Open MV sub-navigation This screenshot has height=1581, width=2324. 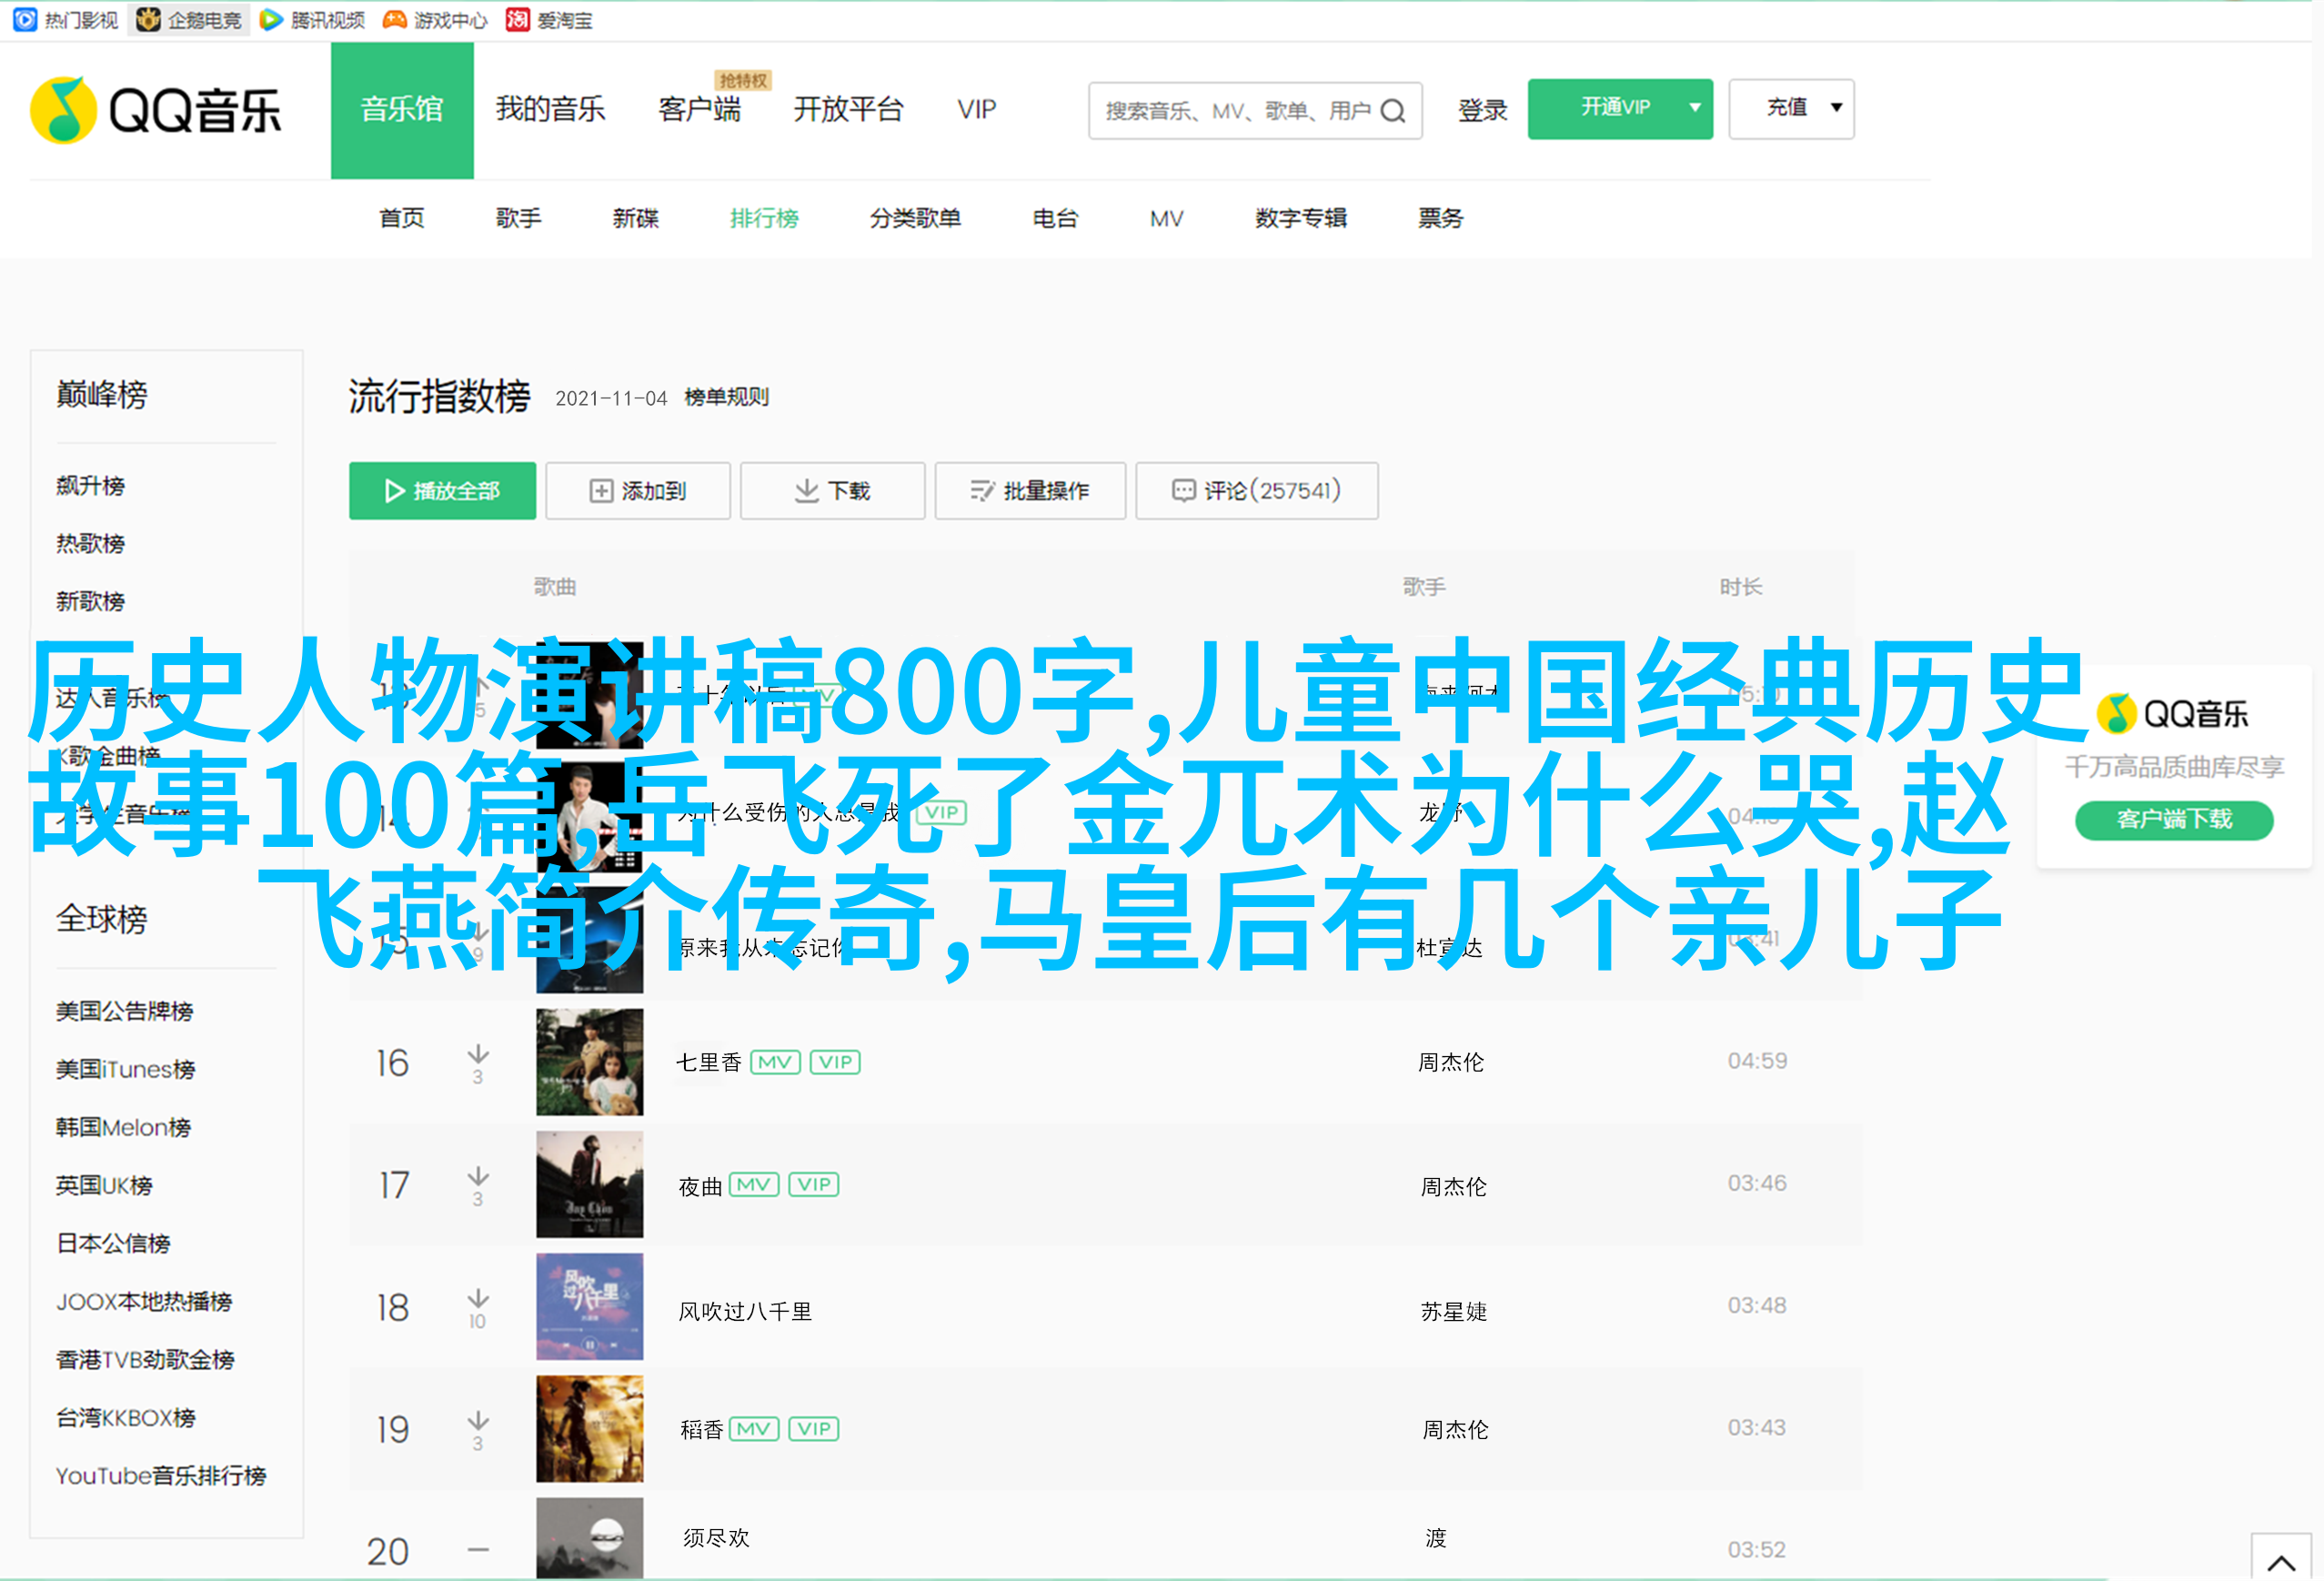pyautogui.click(x=1166, y=218)
